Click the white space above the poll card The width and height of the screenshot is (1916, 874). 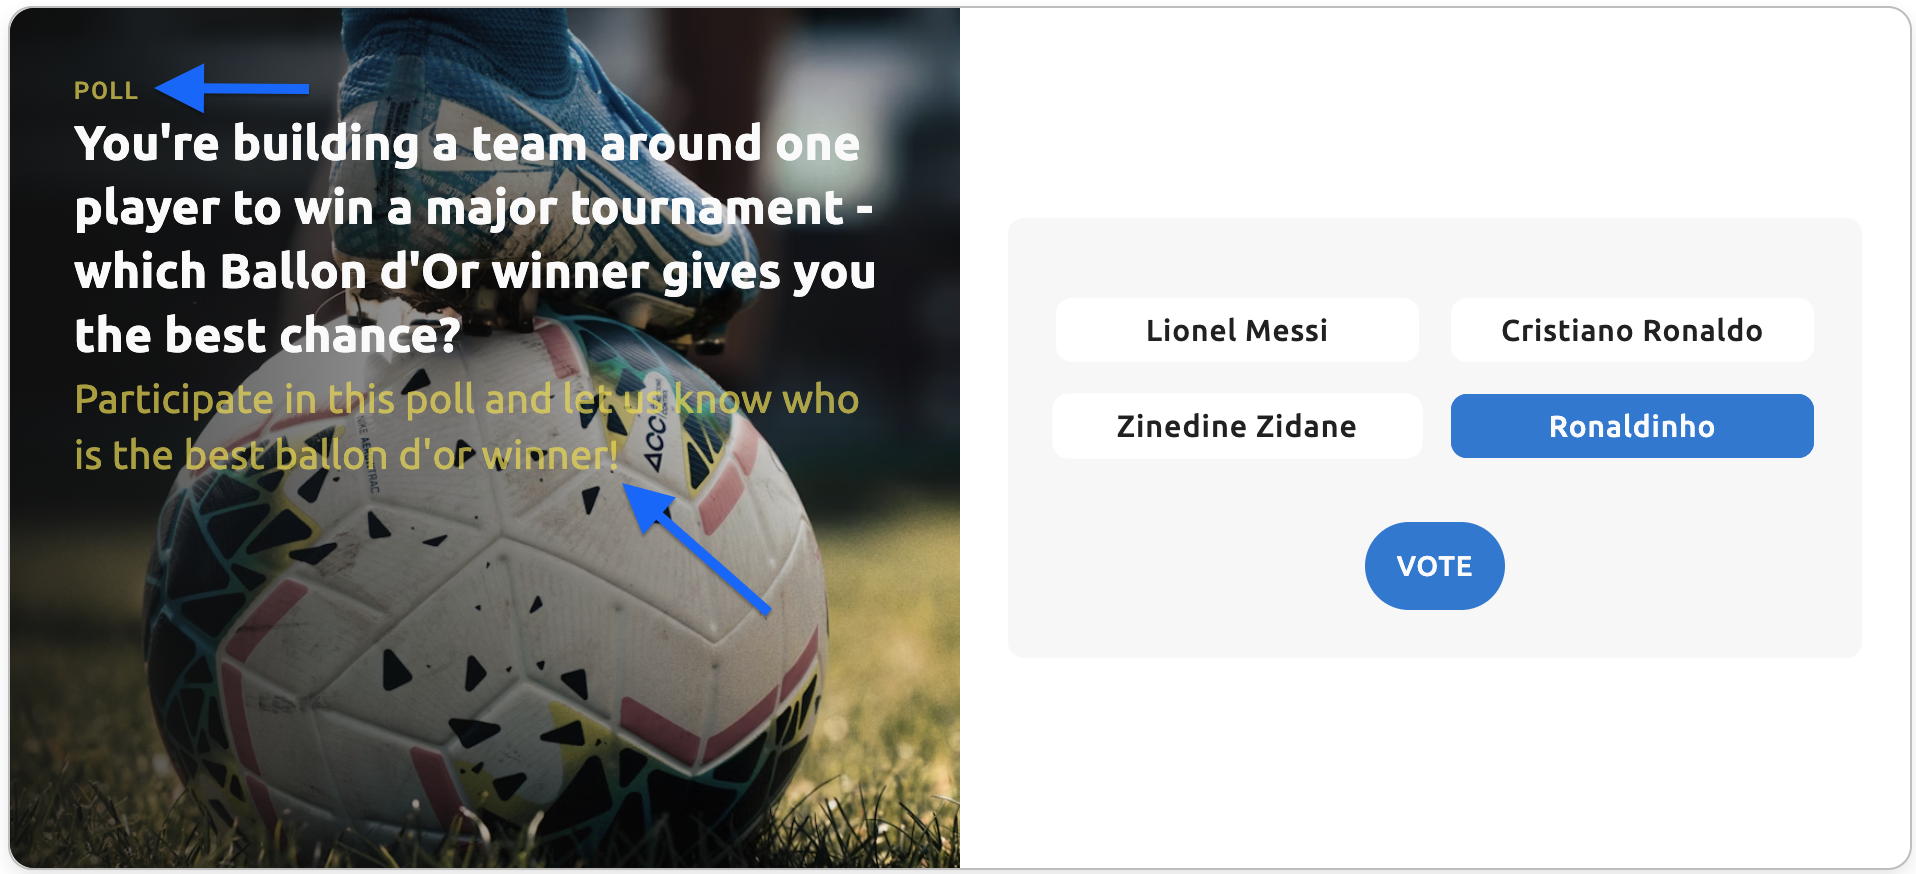click(x=1434, y=110)
